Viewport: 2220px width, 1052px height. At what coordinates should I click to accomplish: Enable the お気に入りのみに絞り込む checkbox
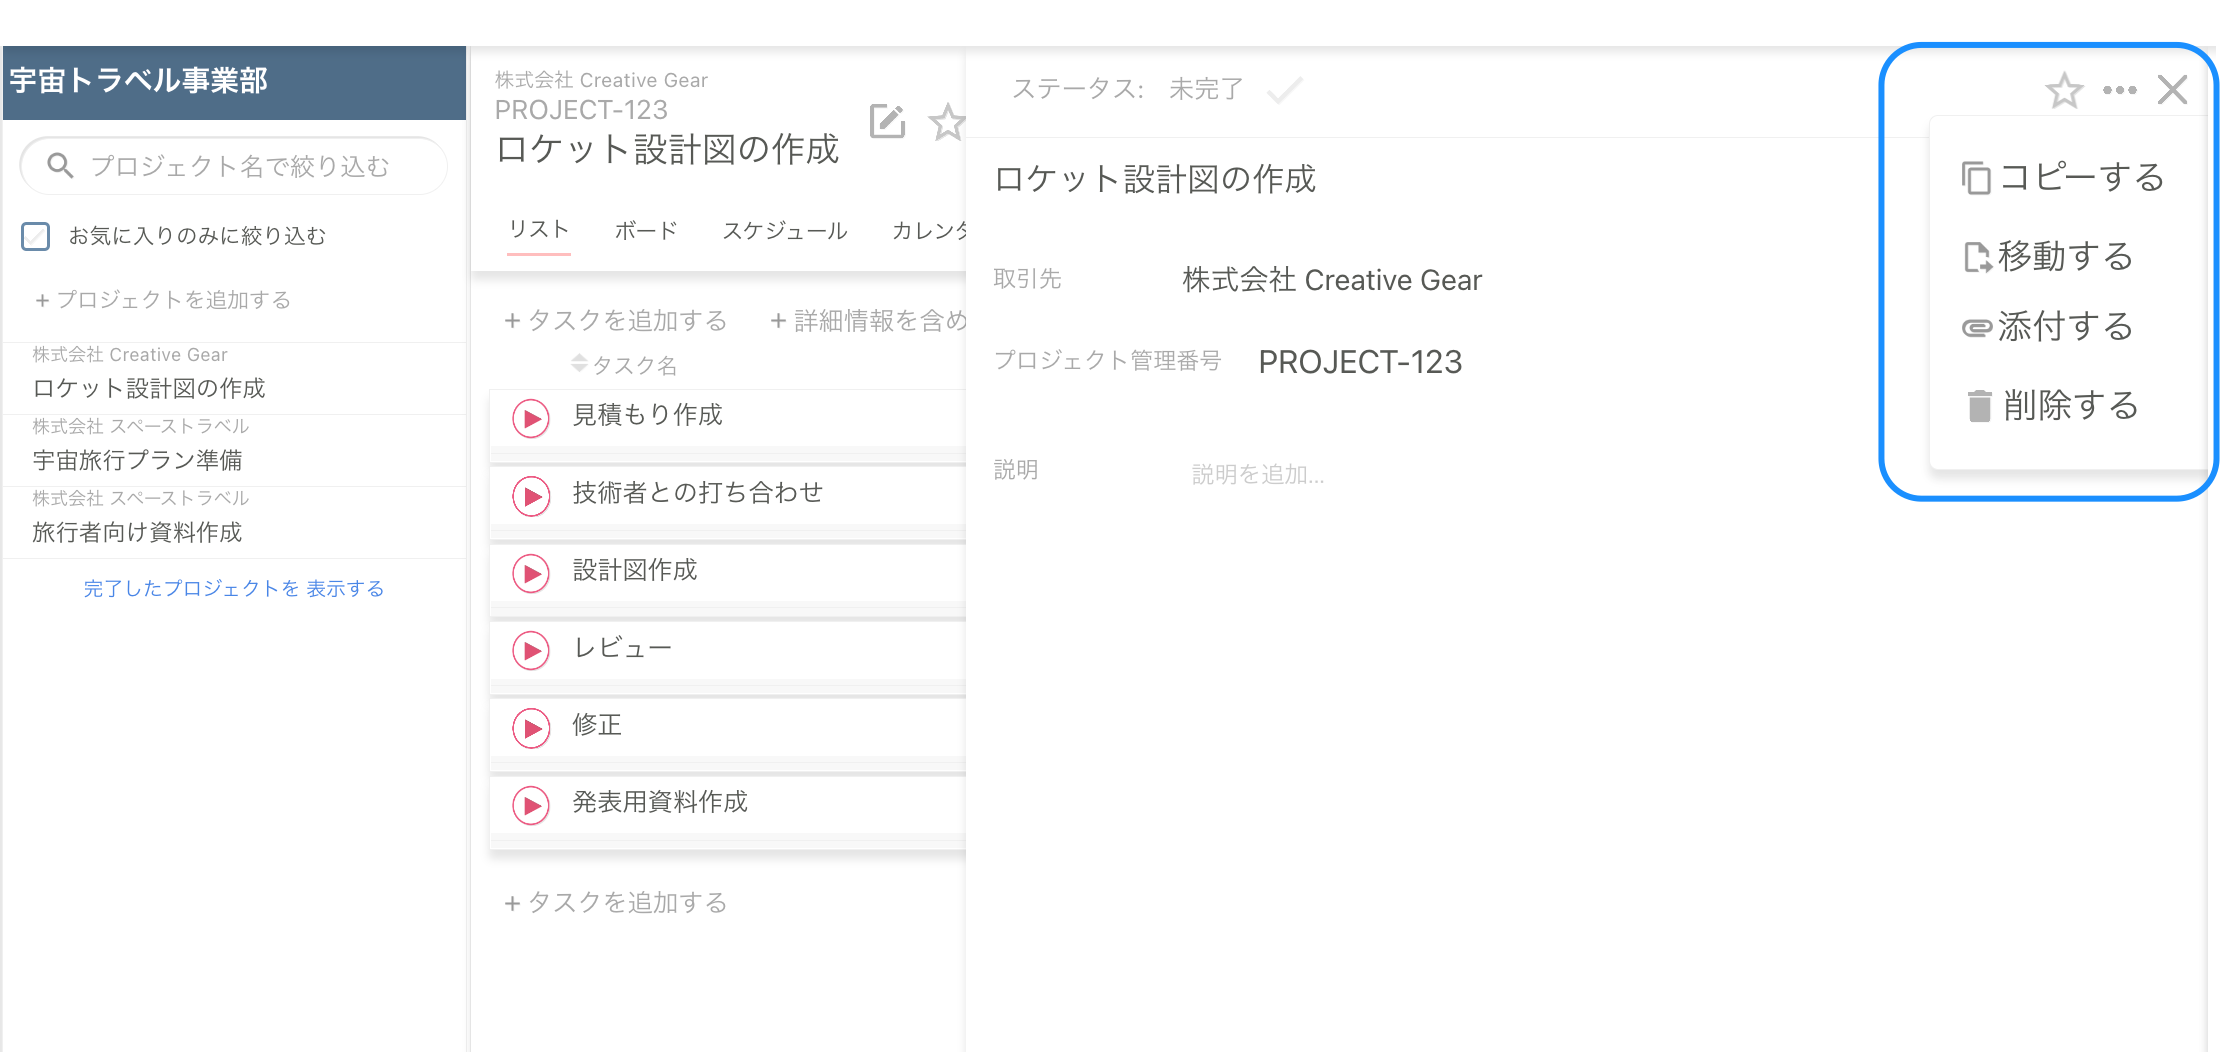[x=36, y=236]
